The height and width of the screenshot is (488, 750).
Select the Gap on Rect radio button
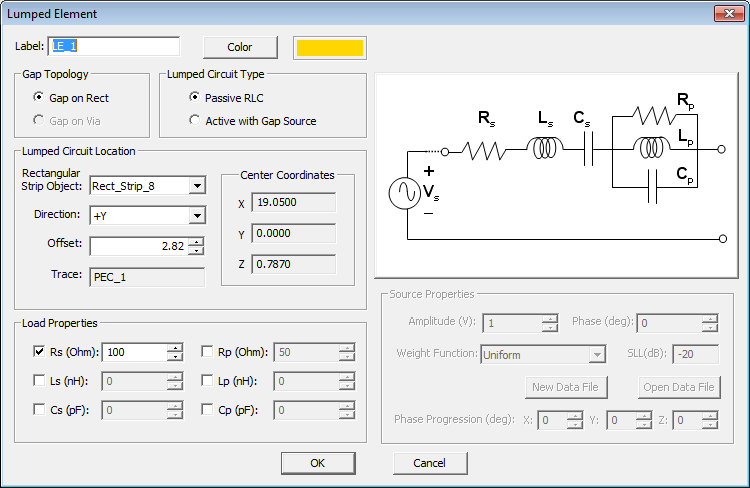click(x=39, y=98)
